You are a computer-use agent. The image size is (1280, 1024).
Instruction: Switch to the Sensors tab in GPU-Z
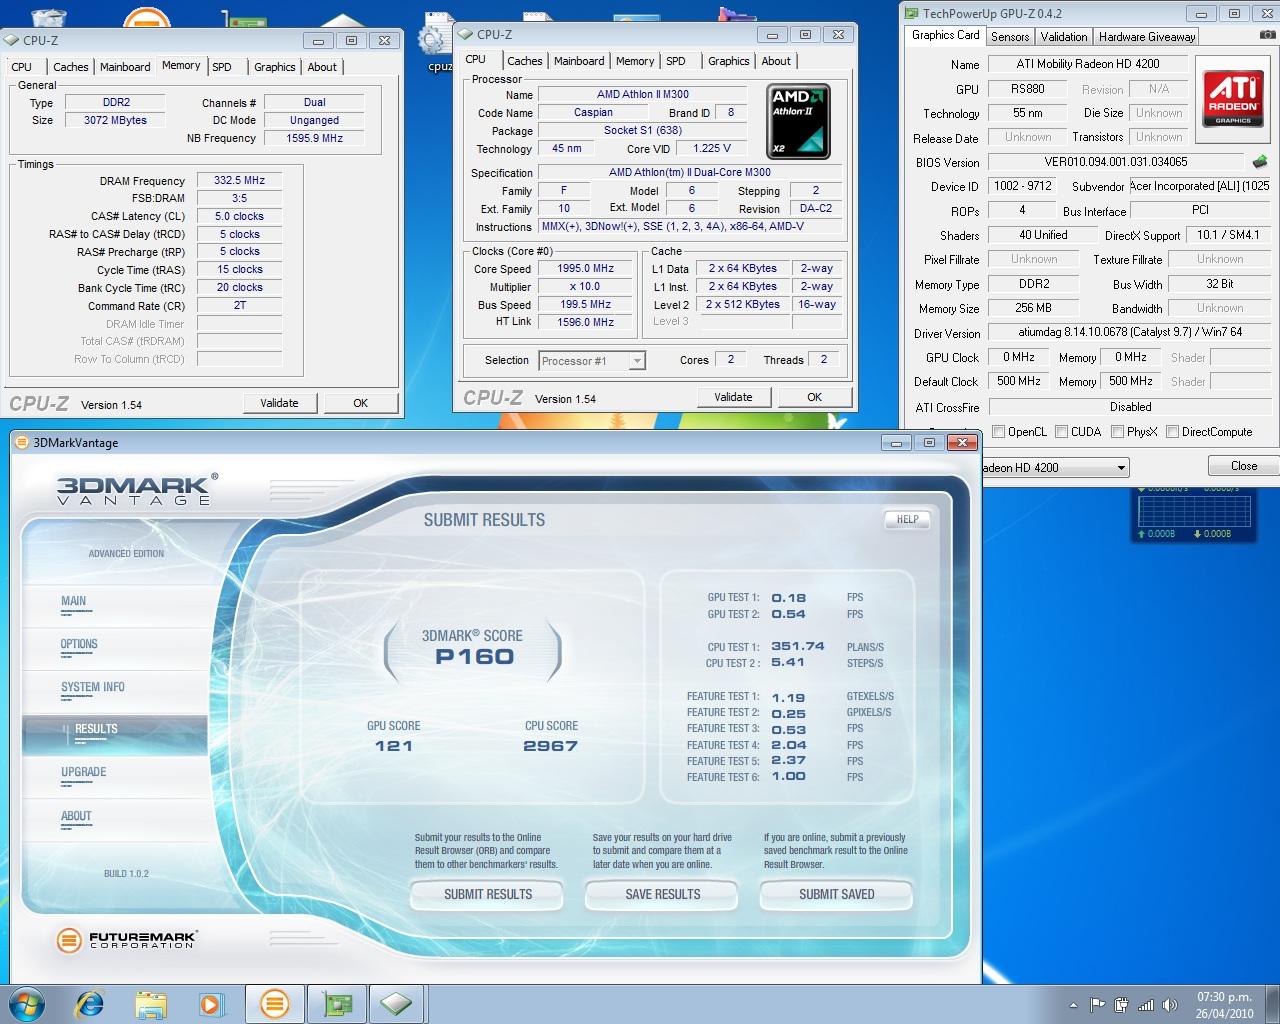click(1010, 37)
